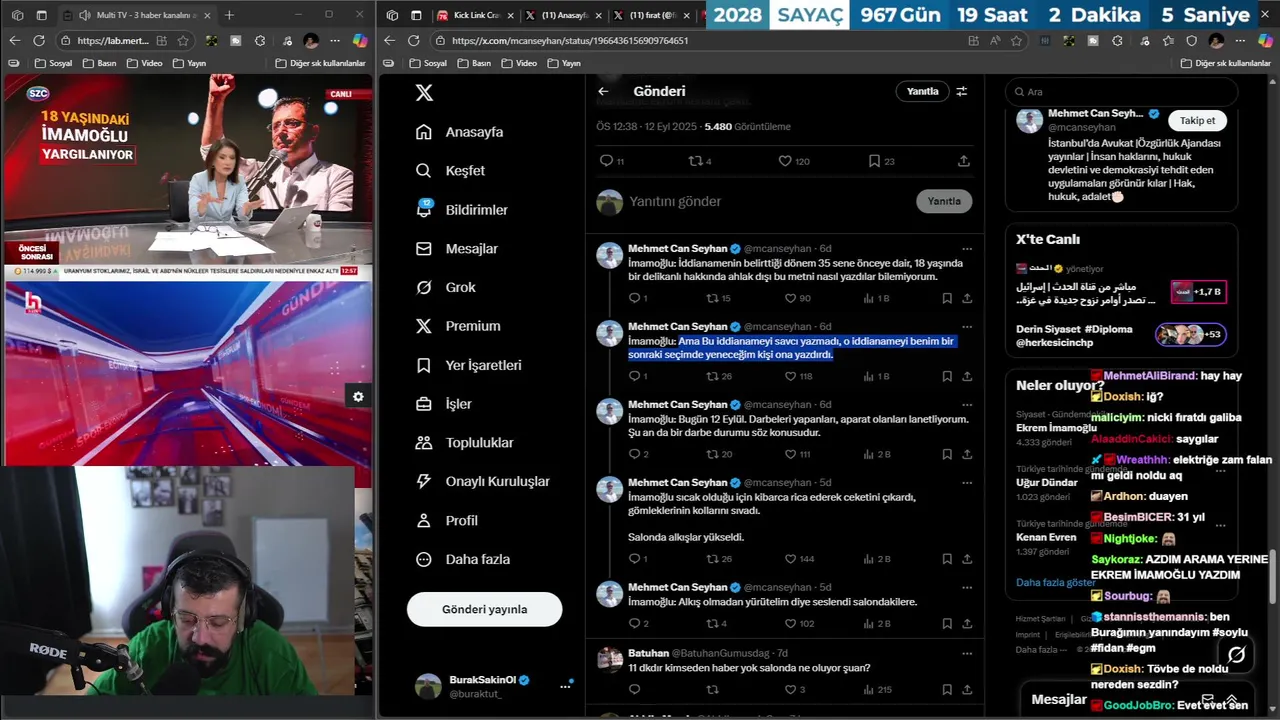Viewport: 1280px width, 720px height.
Task: Open Grok from the sidebar
Action: pyautogui.click(x=446, y=287)
